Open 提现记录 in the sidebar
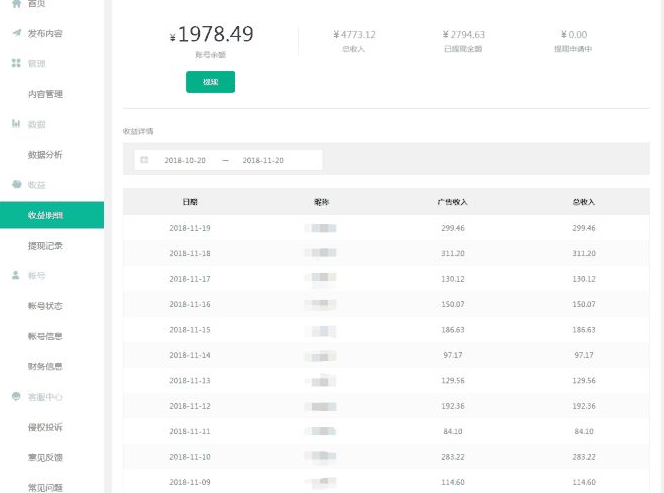Image resolution: width=664 pixels, height=493 pixels. click(45, 245)
